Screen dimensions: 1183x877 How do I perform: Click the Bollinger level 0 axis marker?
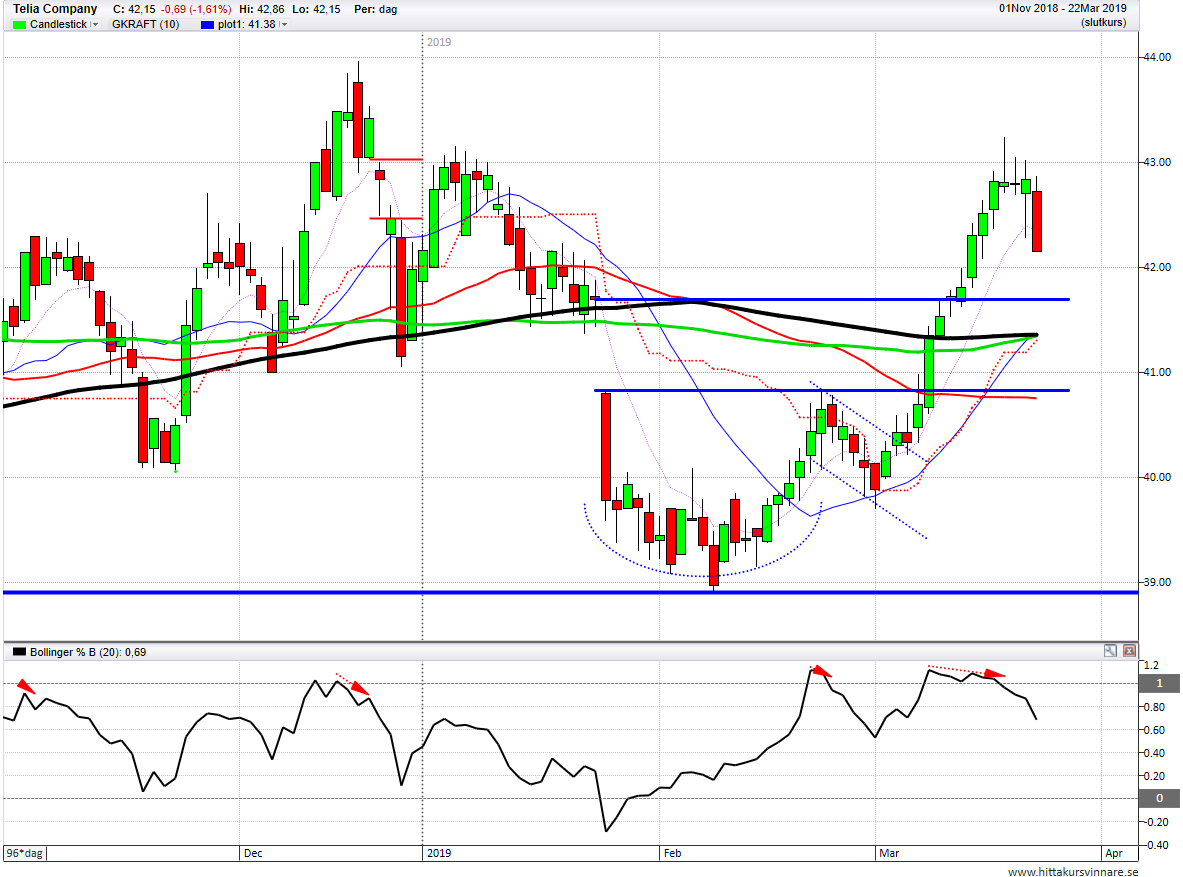1159,798
